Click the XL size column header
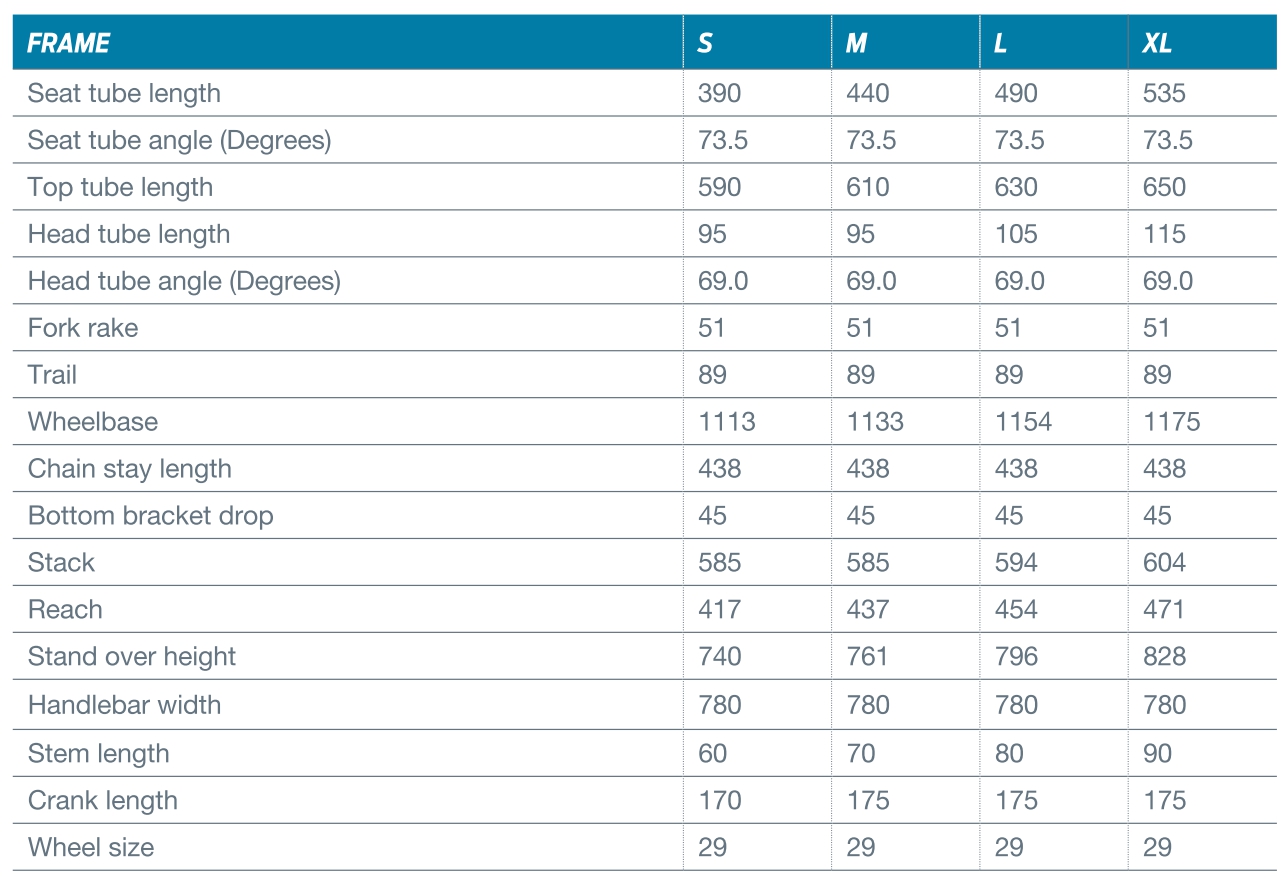 tap(1157, 44)
